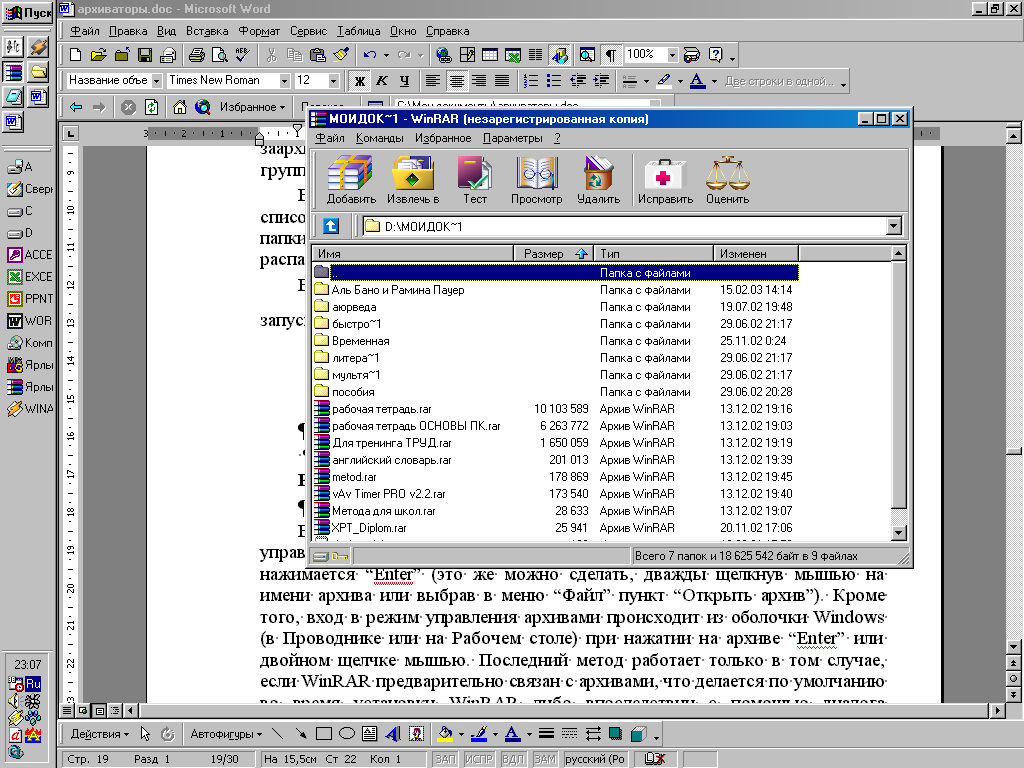This screenshot has width=1024, height=768.
Task: Click the fill color bucket on drawing toolbar
Action: tap(446, 734)
